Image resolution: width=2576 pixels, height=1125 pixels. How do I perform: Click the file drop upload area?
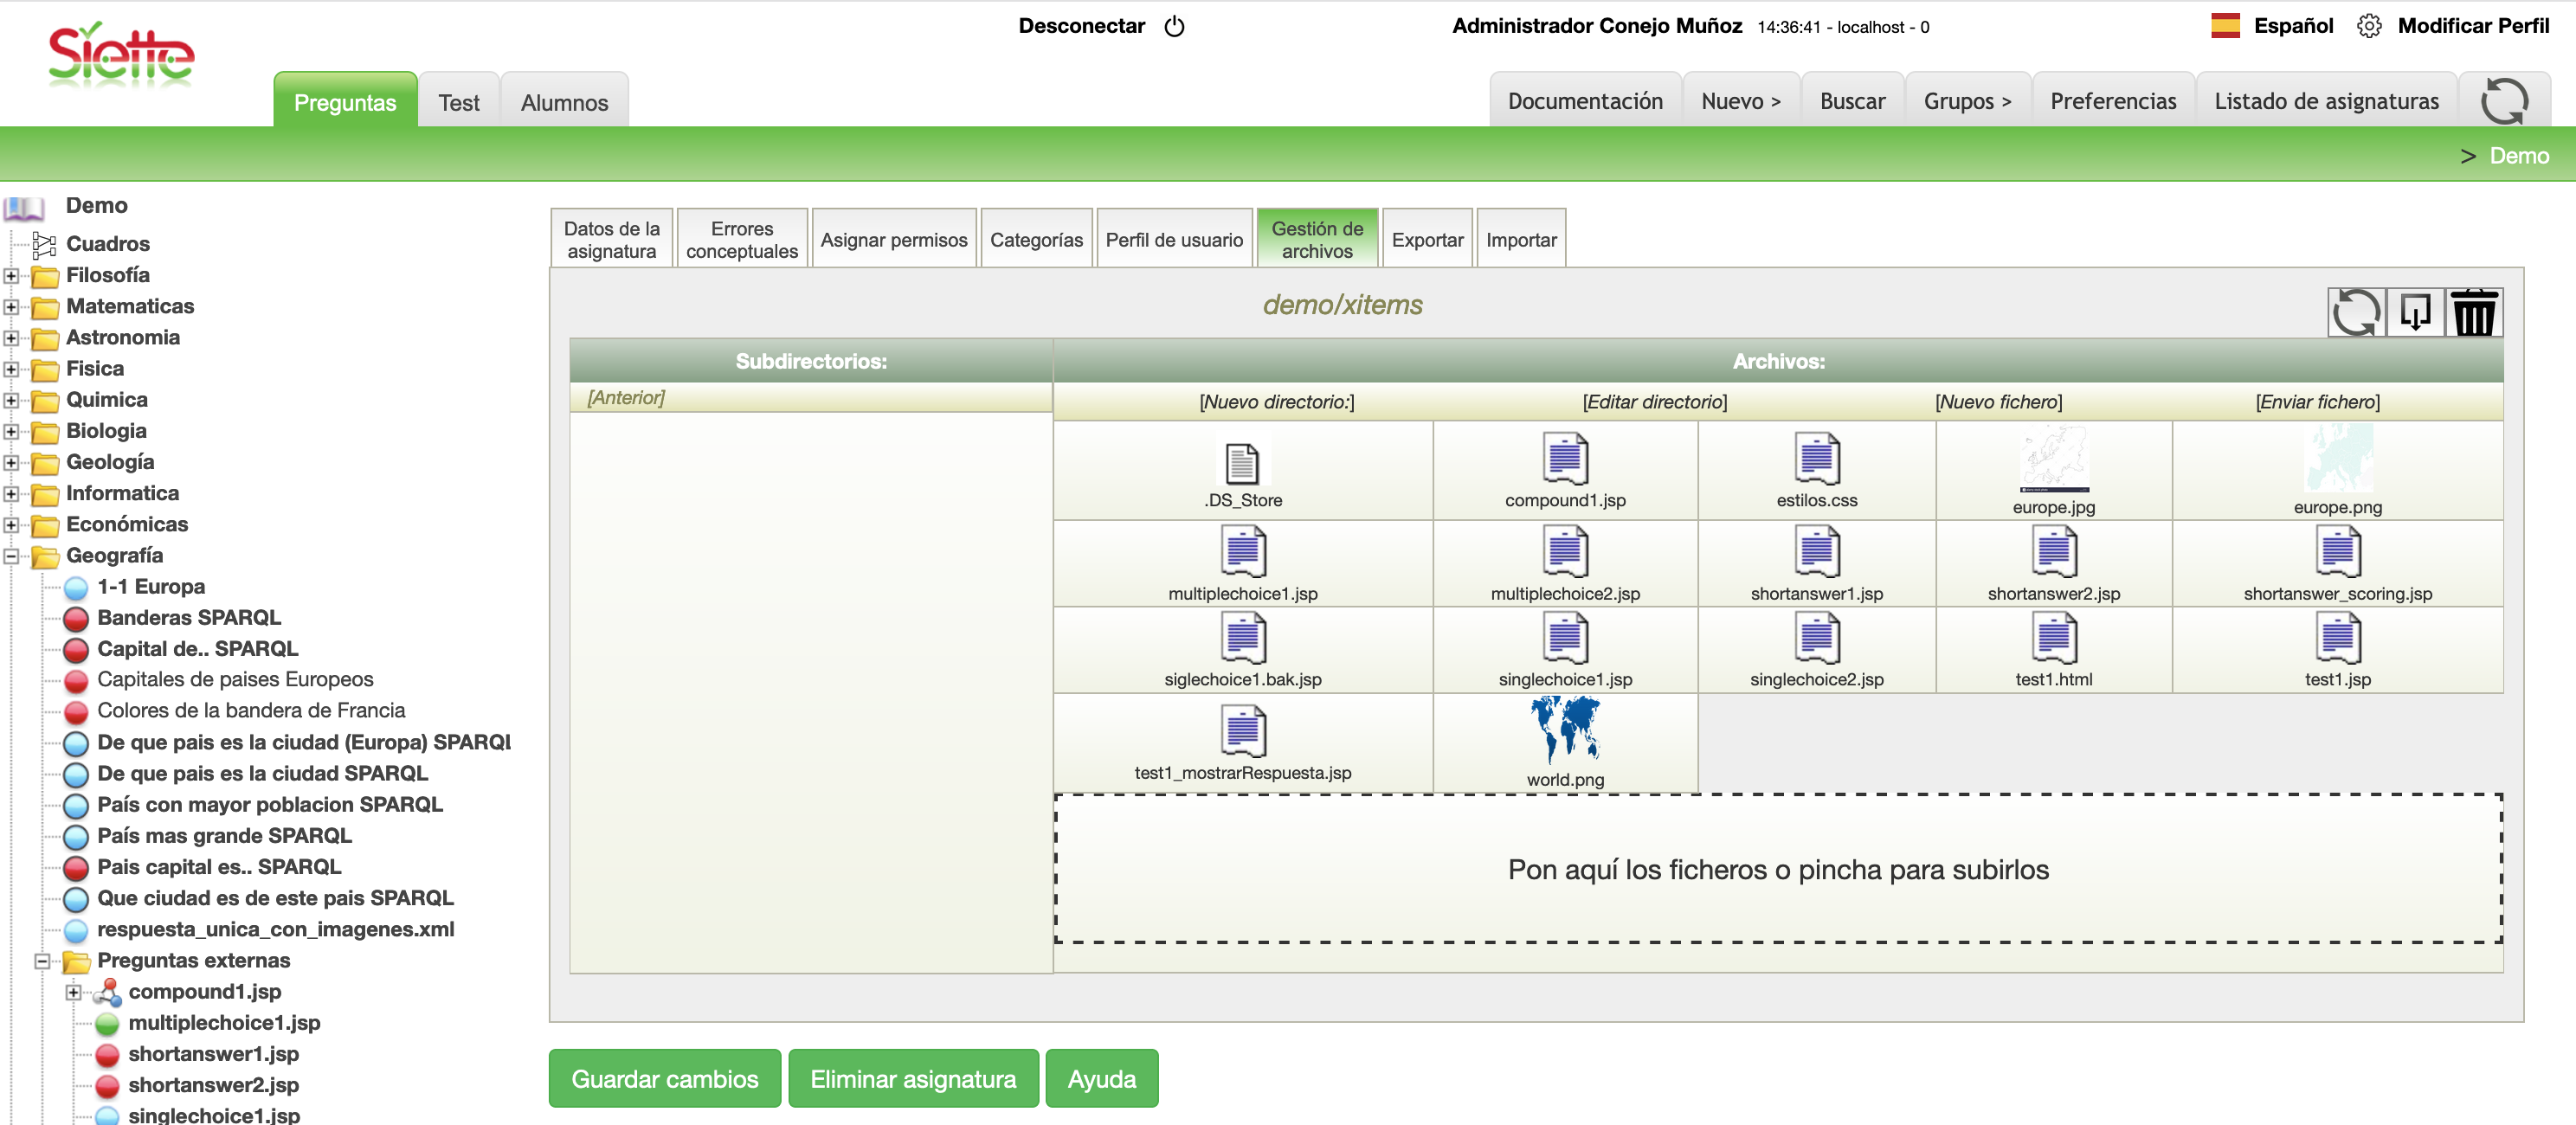(1777, 868)
